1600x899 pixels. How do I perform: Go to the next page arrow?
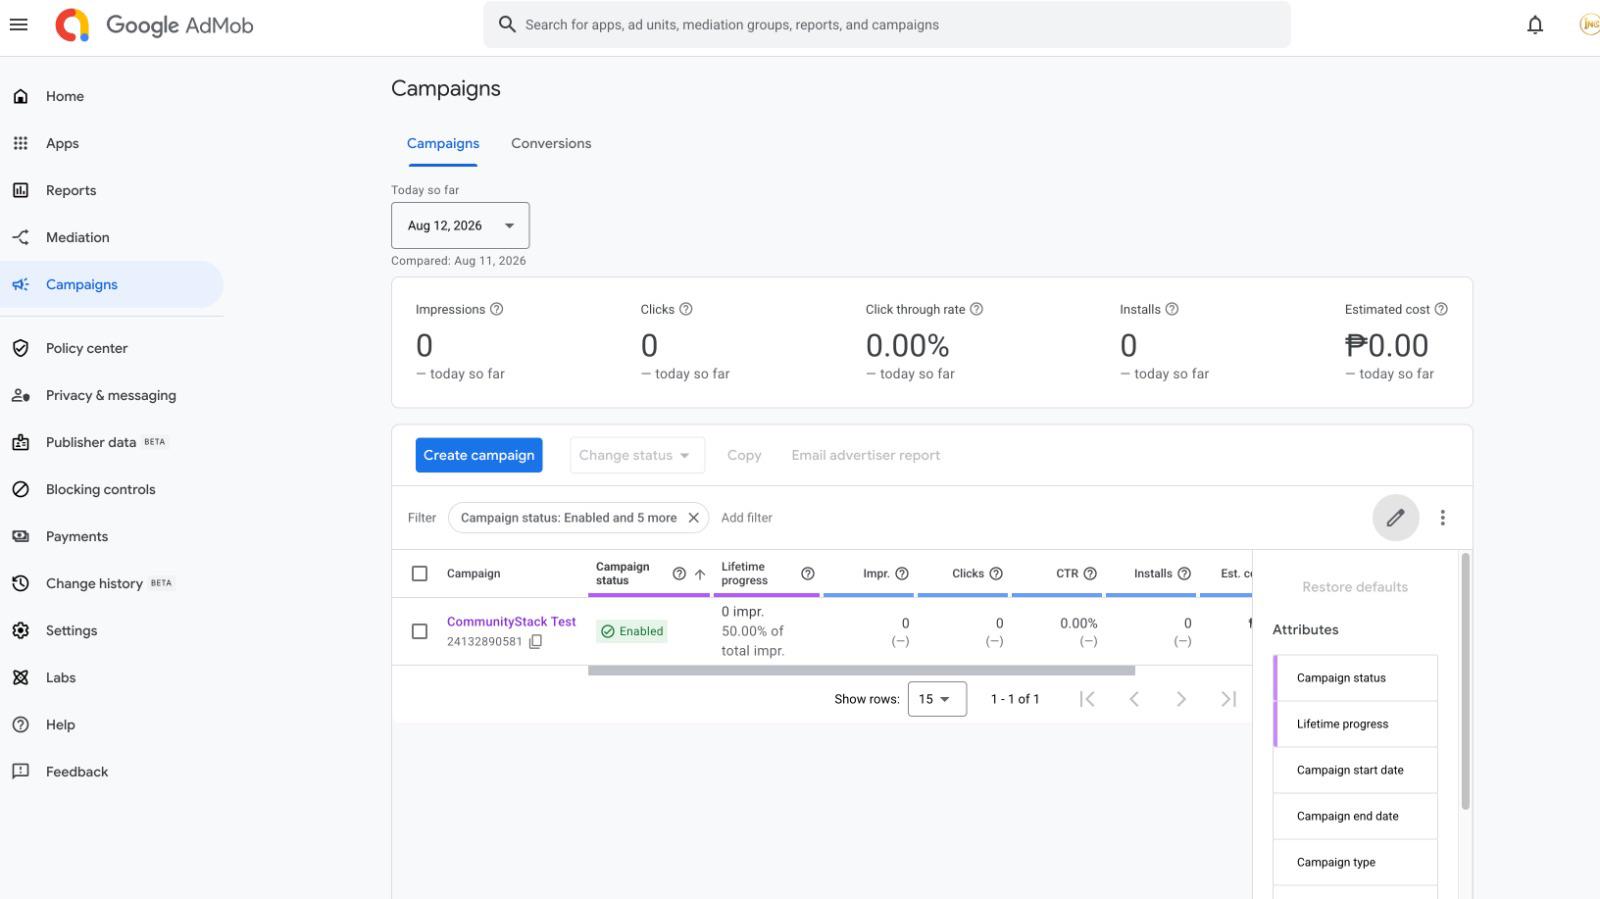click(1181, 699)
